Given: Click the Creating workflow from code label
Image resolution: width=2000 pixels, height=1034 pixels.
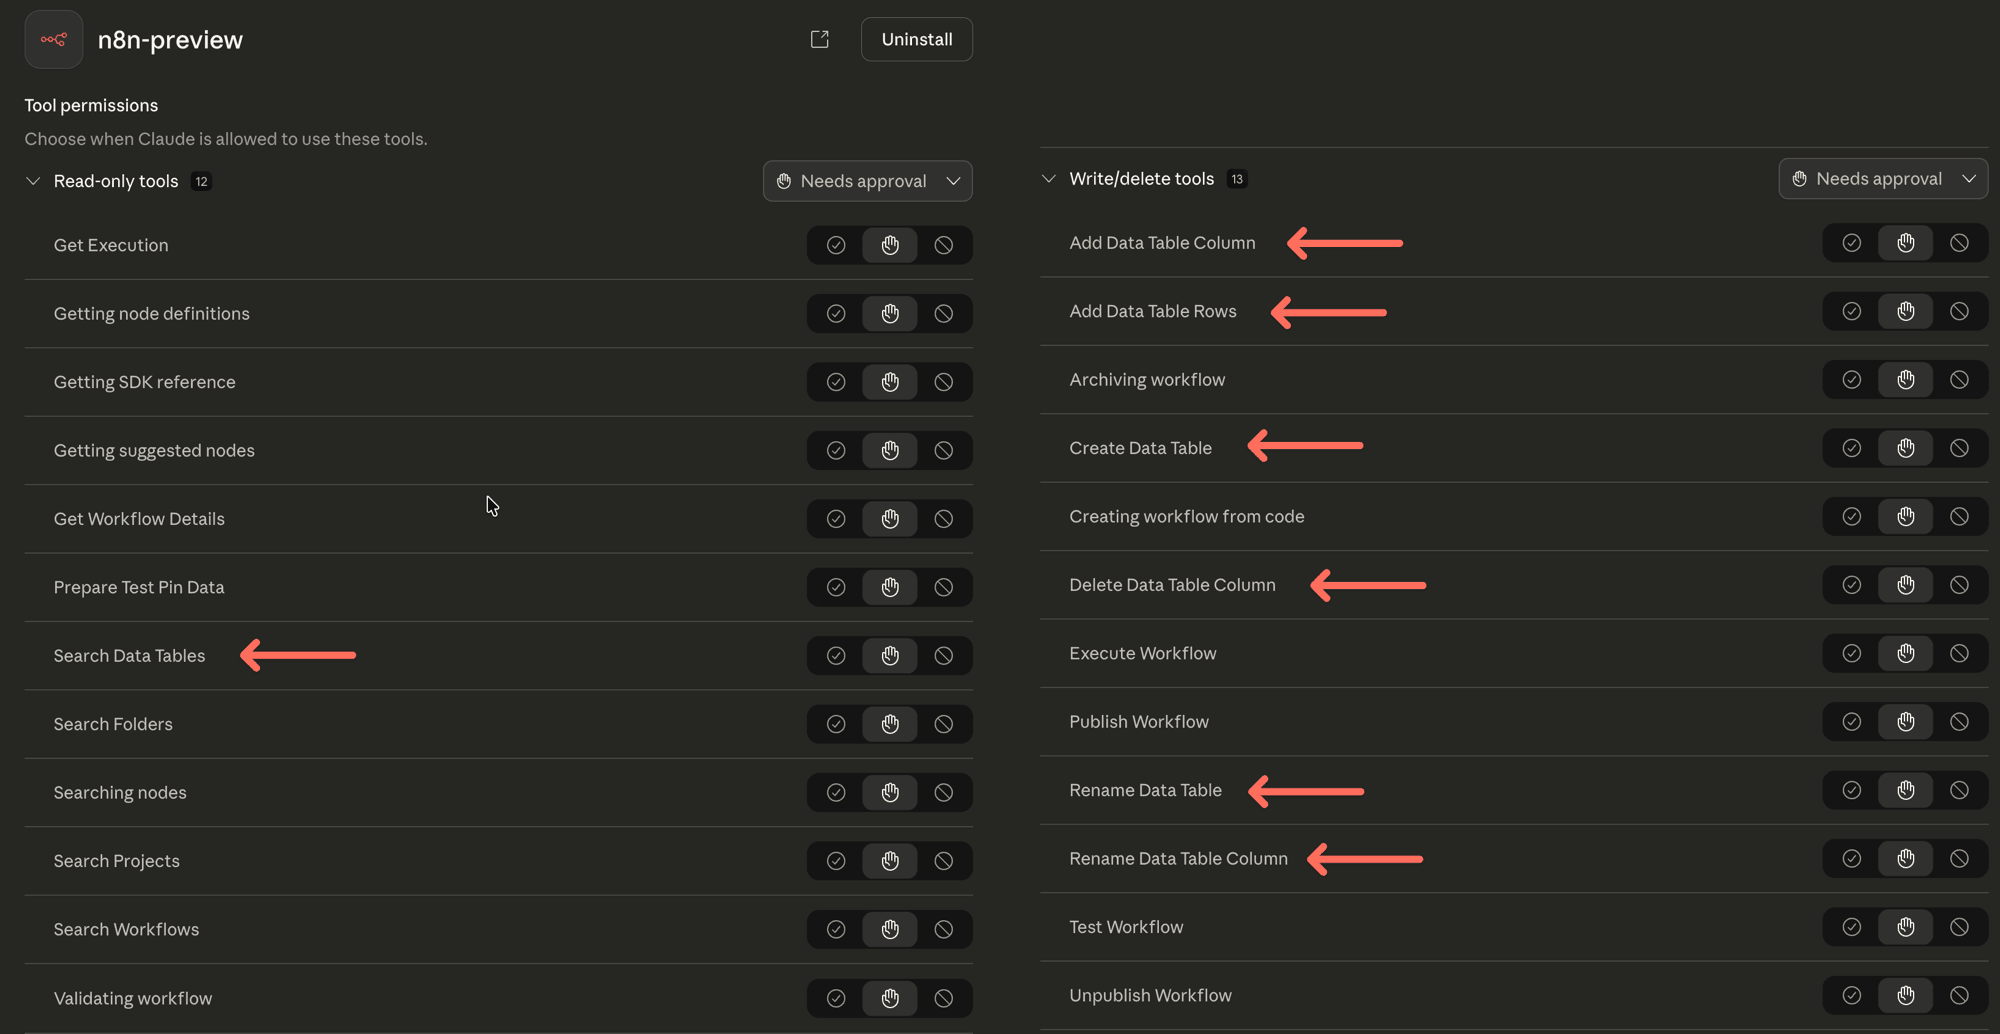Looking at the screenshot, I should (x=1187, y=517).
